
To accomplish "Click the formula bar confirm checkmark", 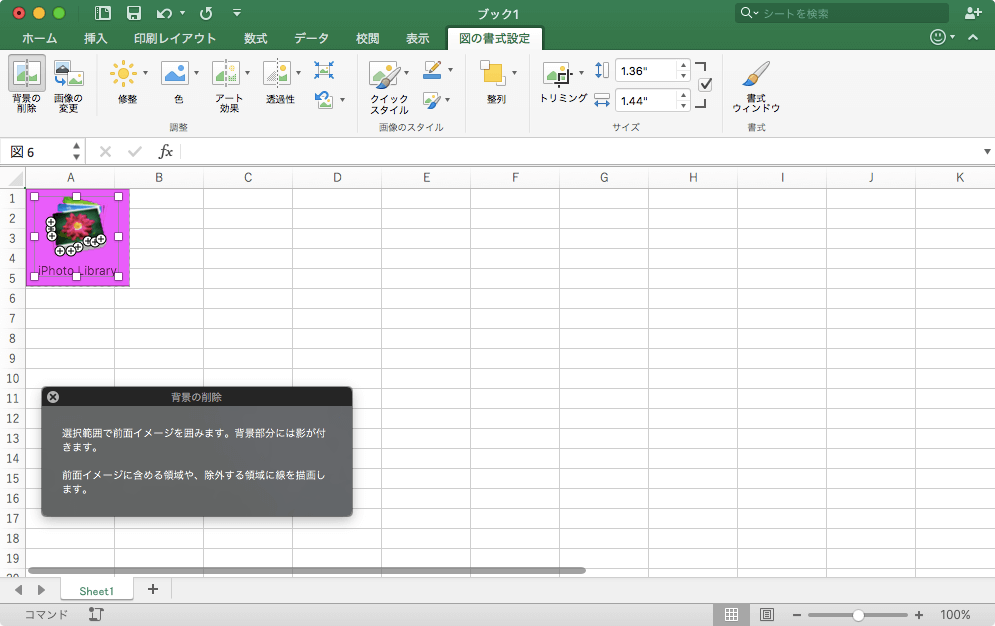I will pyautogui.click(x=135, y=152).
